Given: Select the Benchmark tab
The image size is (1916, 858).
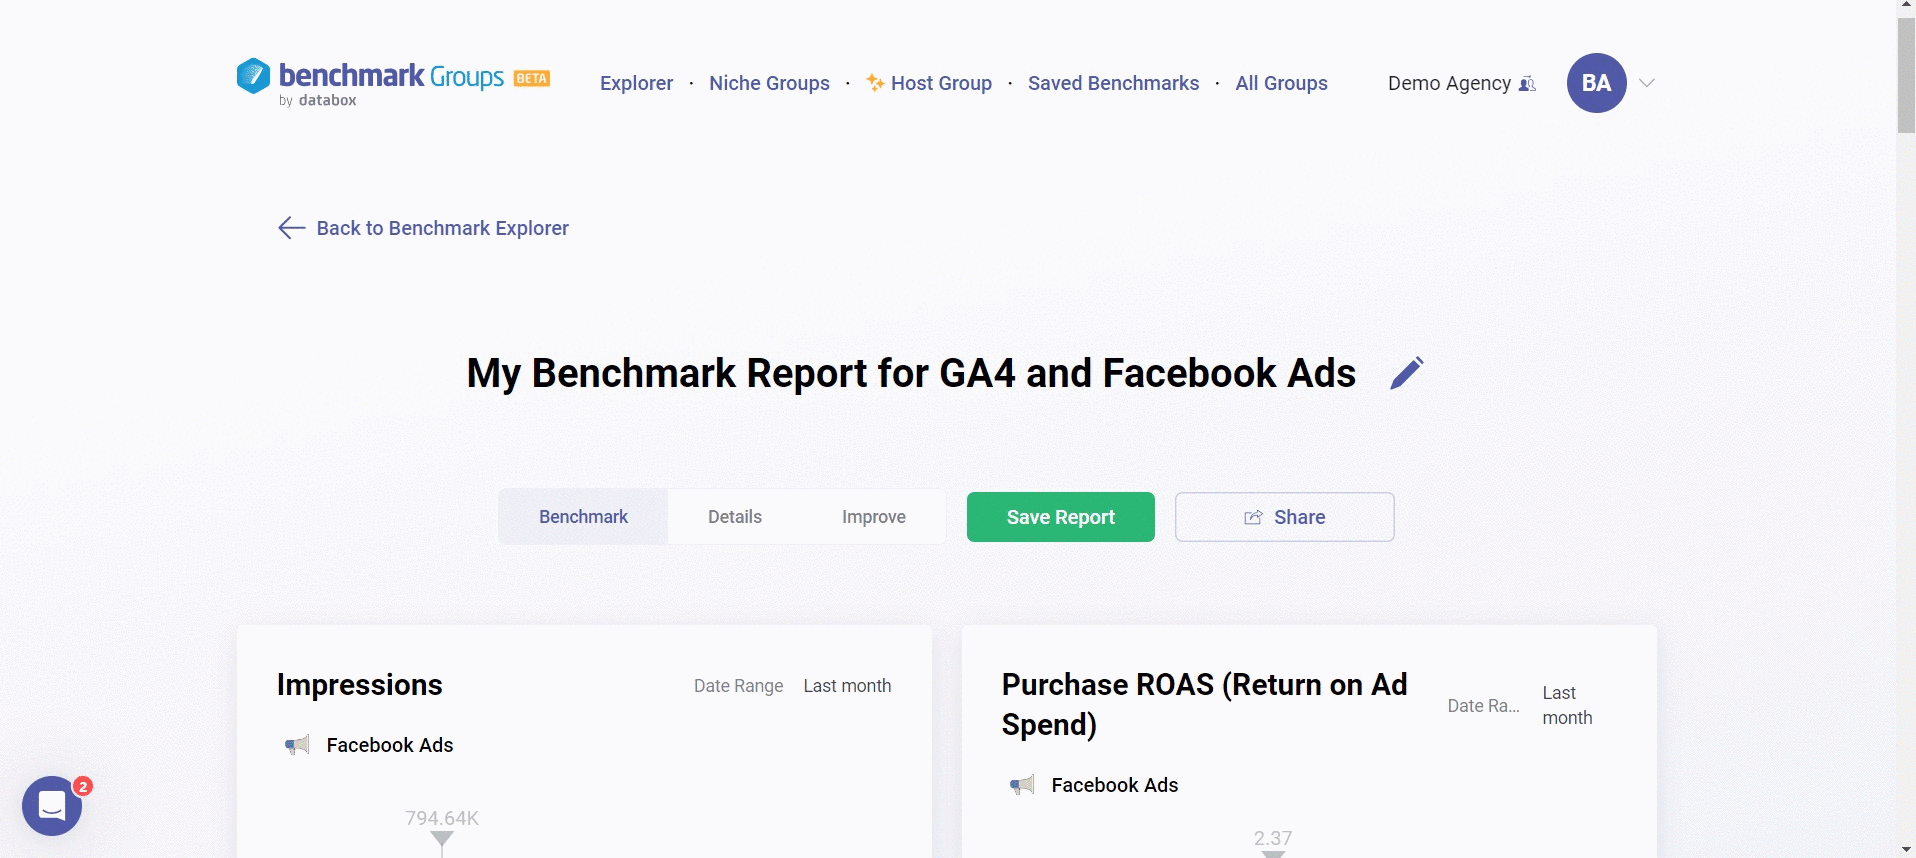Looking at the screenshot, I should coord(583,517).
